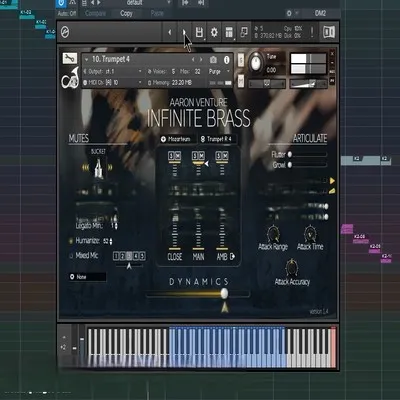Toggle the NI side panel icon
This screenshot has height=400, width=400.
[x=329, y=32]
